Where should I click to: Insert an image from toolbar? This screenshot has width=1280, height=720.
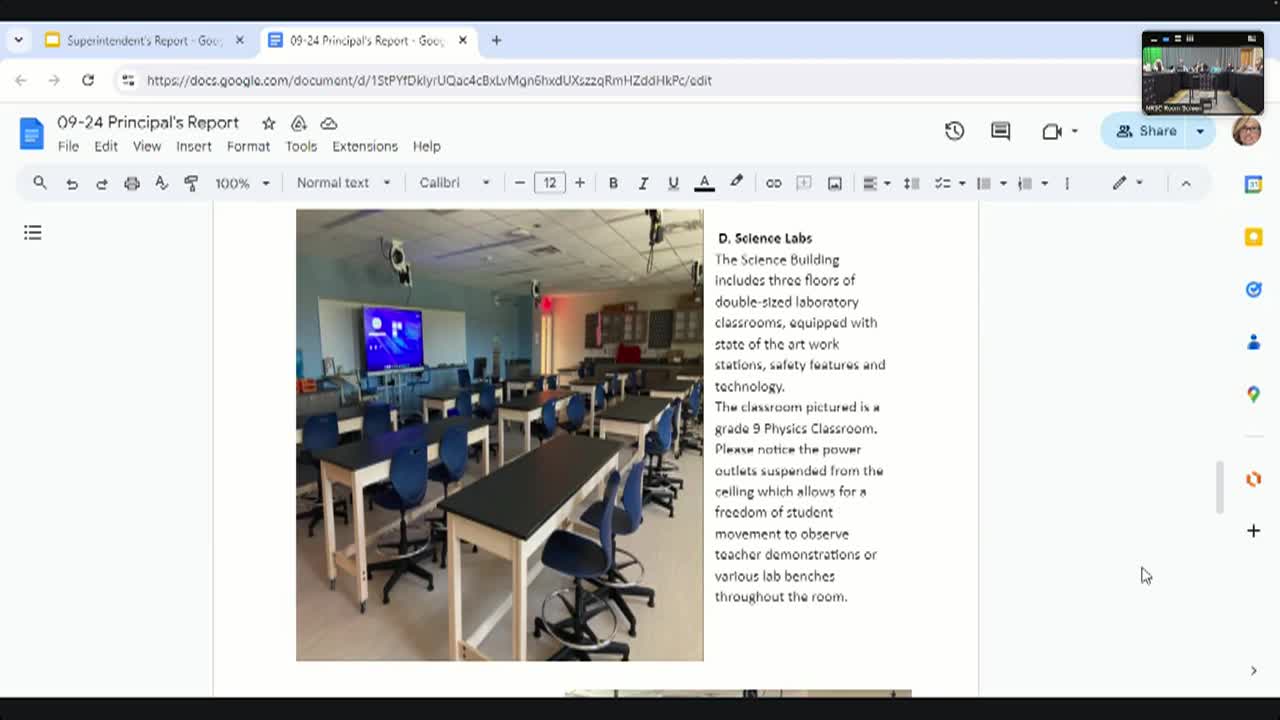[834, 183]
